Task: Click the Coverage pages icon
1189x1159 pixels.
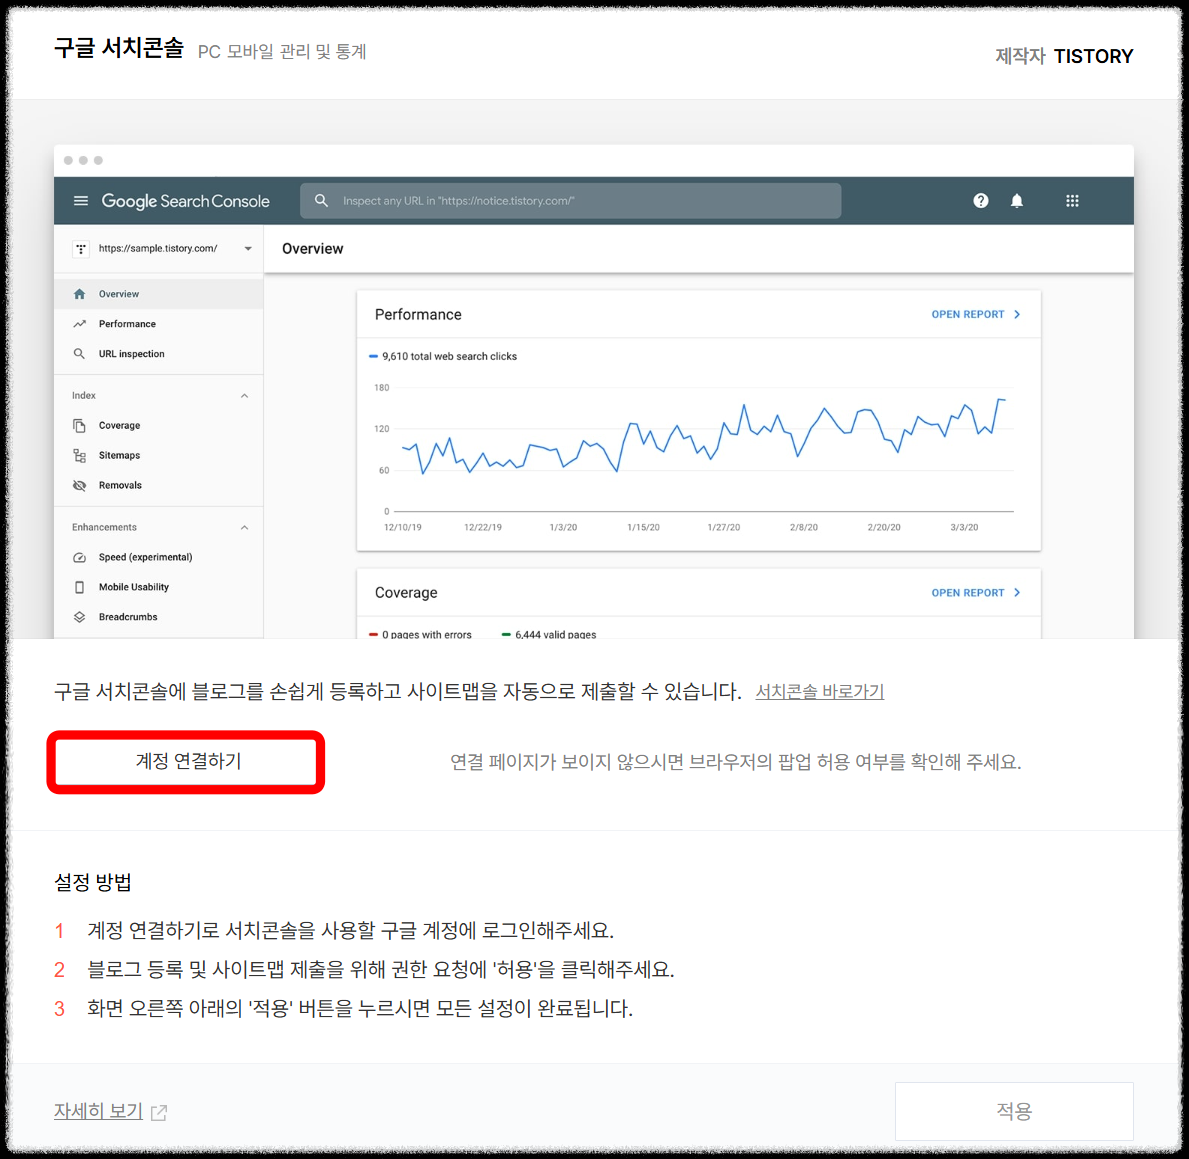Action: click(x=79, y=426)
